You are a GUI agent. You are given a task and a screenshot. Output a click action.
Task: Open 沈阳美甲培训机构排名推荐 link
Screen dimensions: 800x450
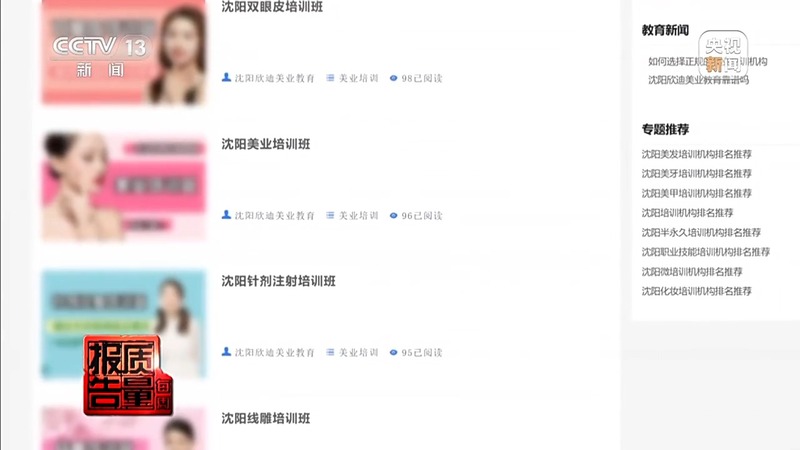(x=696, y=193)
